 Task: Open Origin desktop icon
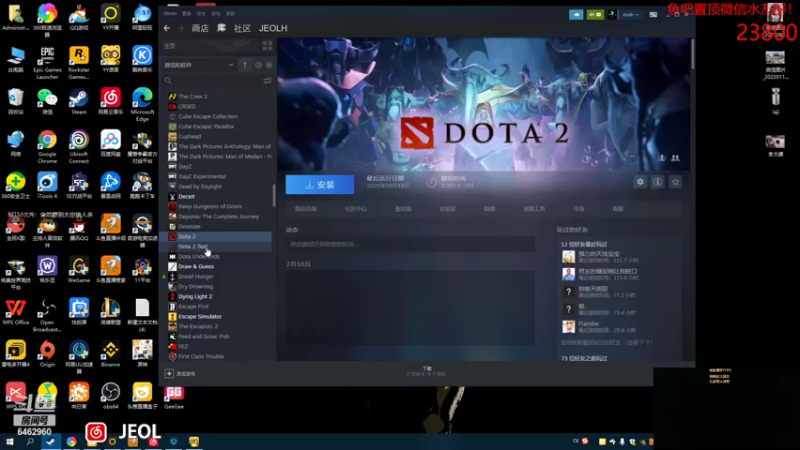[47, 354]
